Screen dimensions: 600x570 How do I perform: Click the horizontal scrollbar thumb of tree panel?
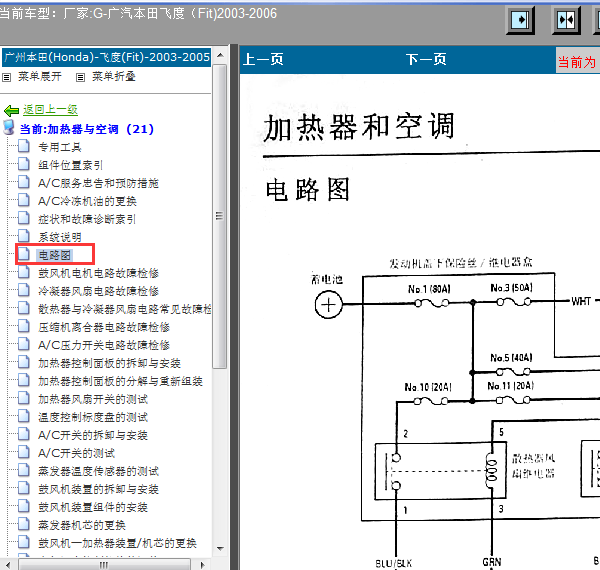point(104,565)
